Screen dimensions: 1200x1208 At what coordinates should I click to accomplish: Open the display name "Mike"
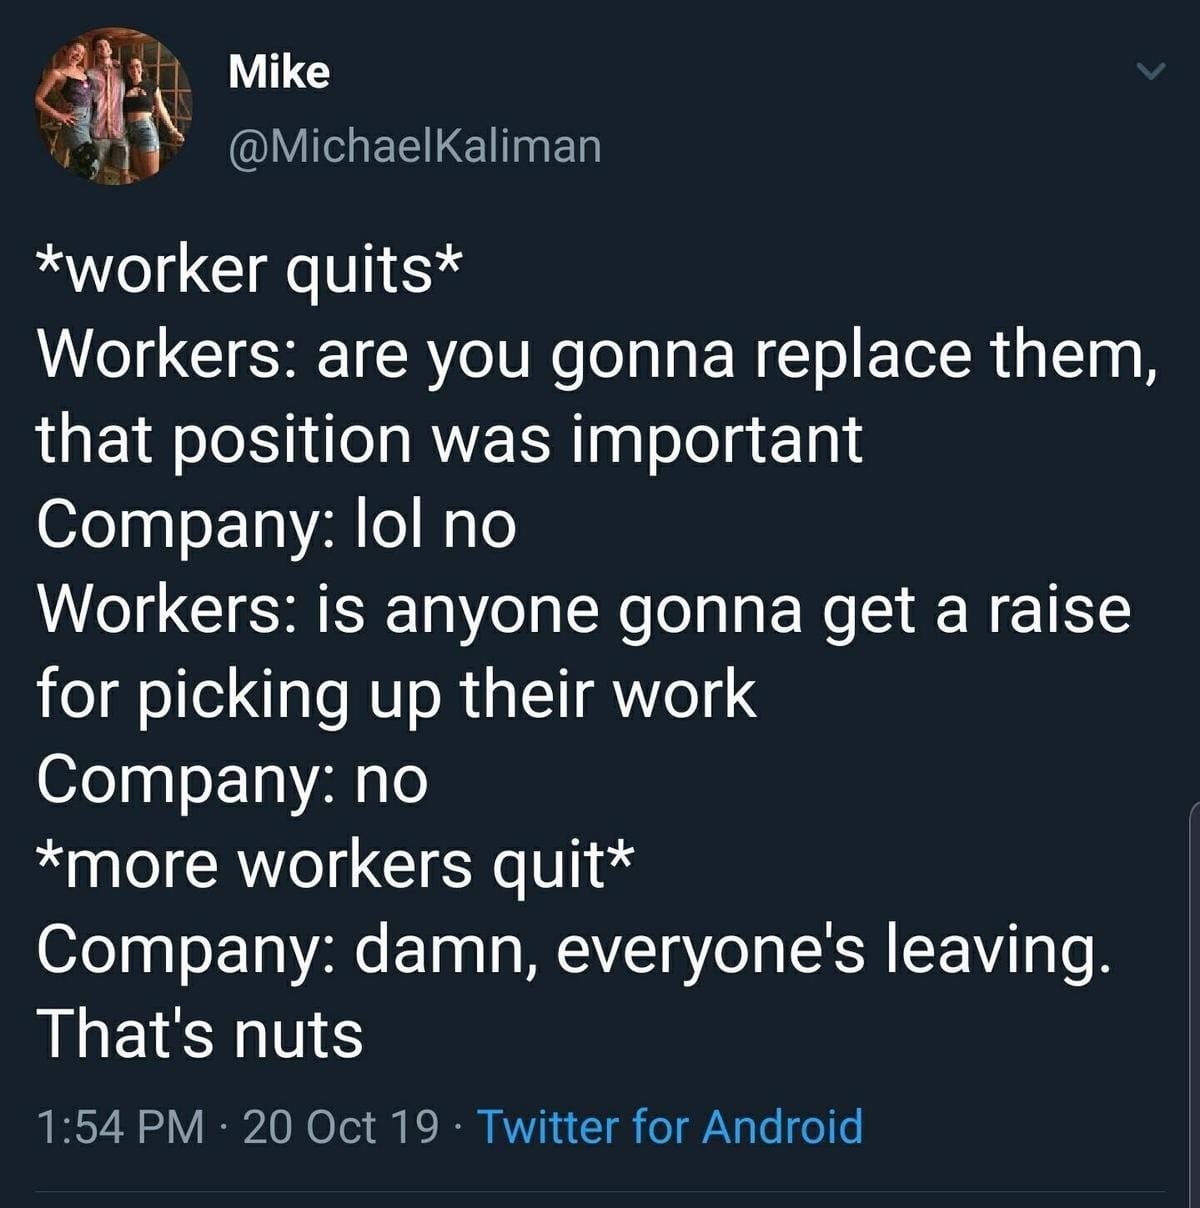pyautogui.click(x=279, y=72)
